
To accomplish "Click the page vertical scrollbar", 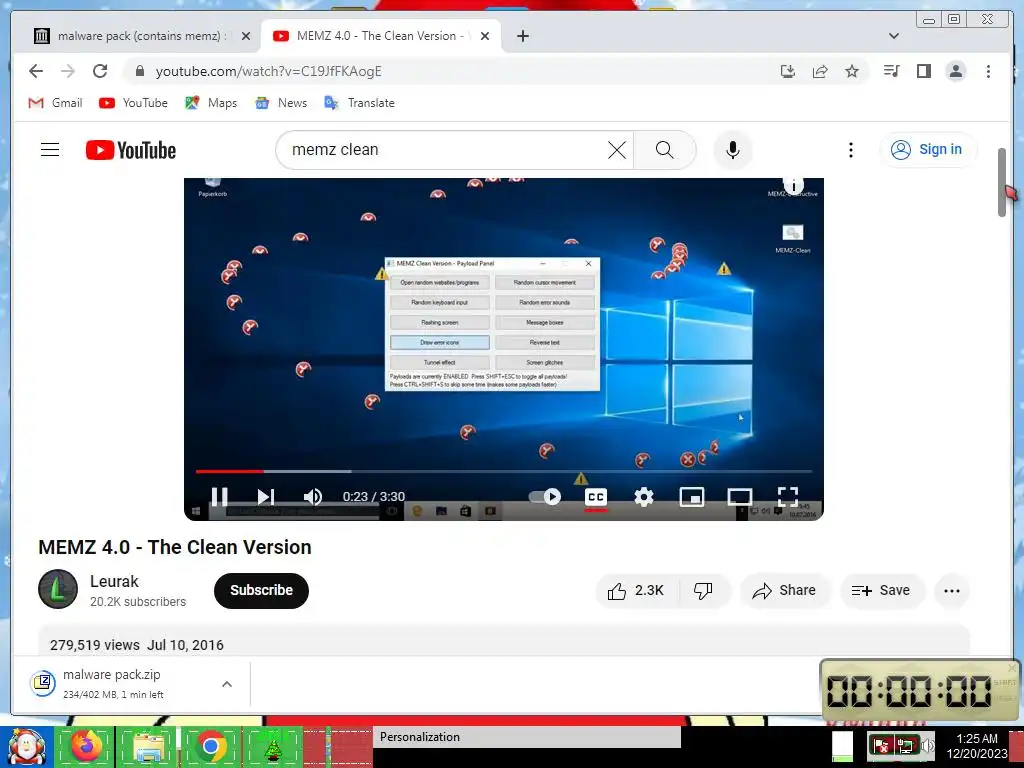I will [x=1002, y=182].
